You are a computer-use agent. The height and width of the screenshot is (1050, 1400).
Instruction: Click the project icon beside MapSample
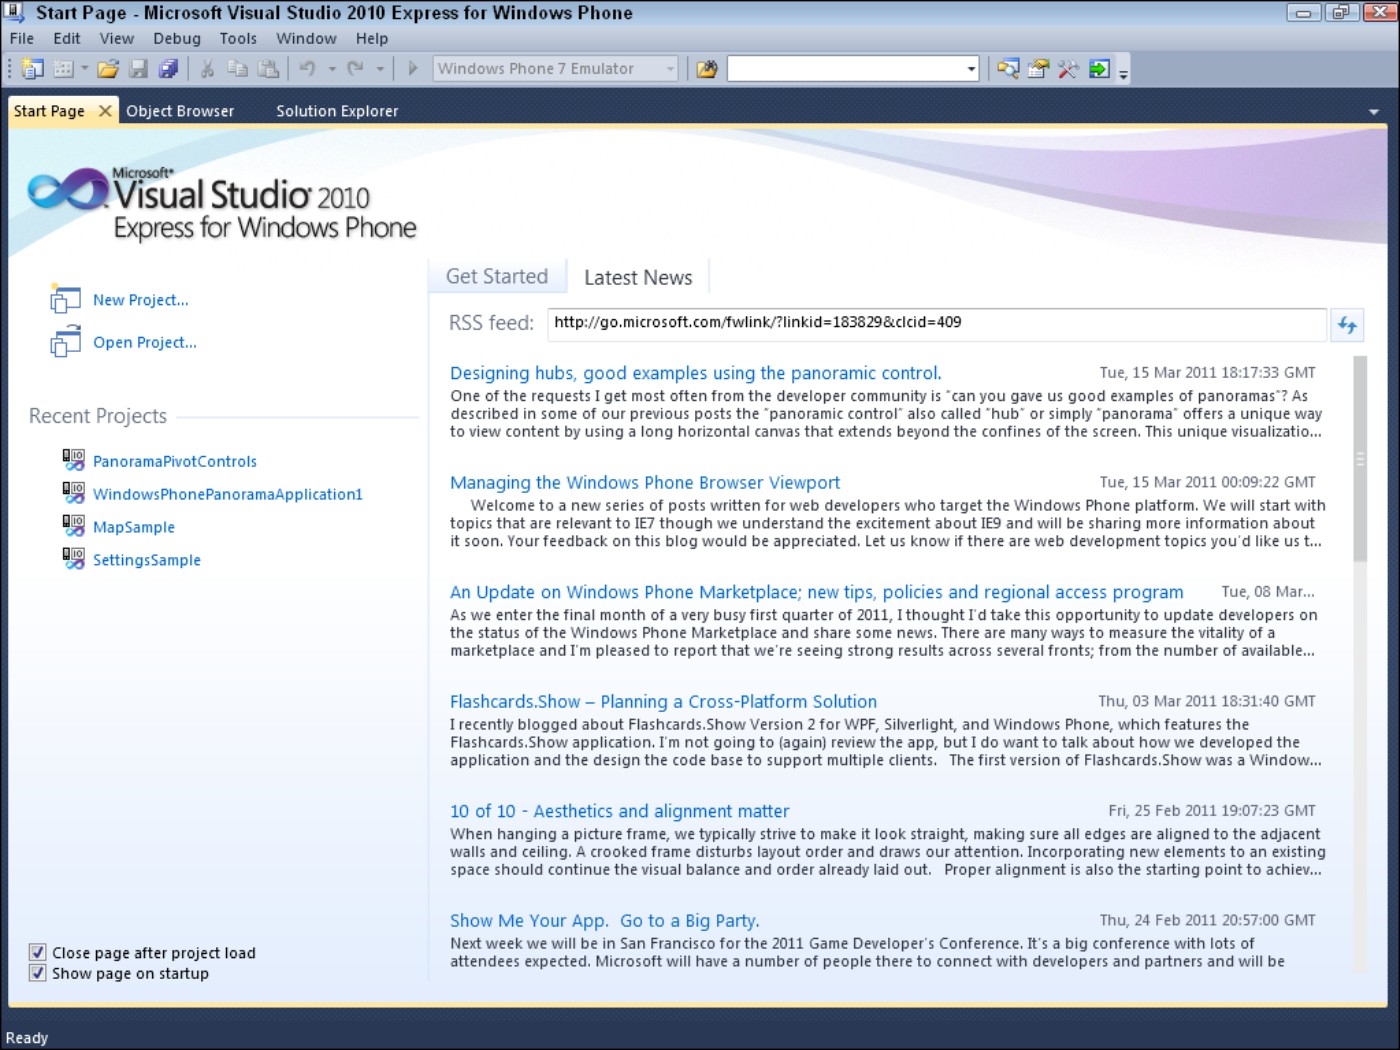point(73,526)
